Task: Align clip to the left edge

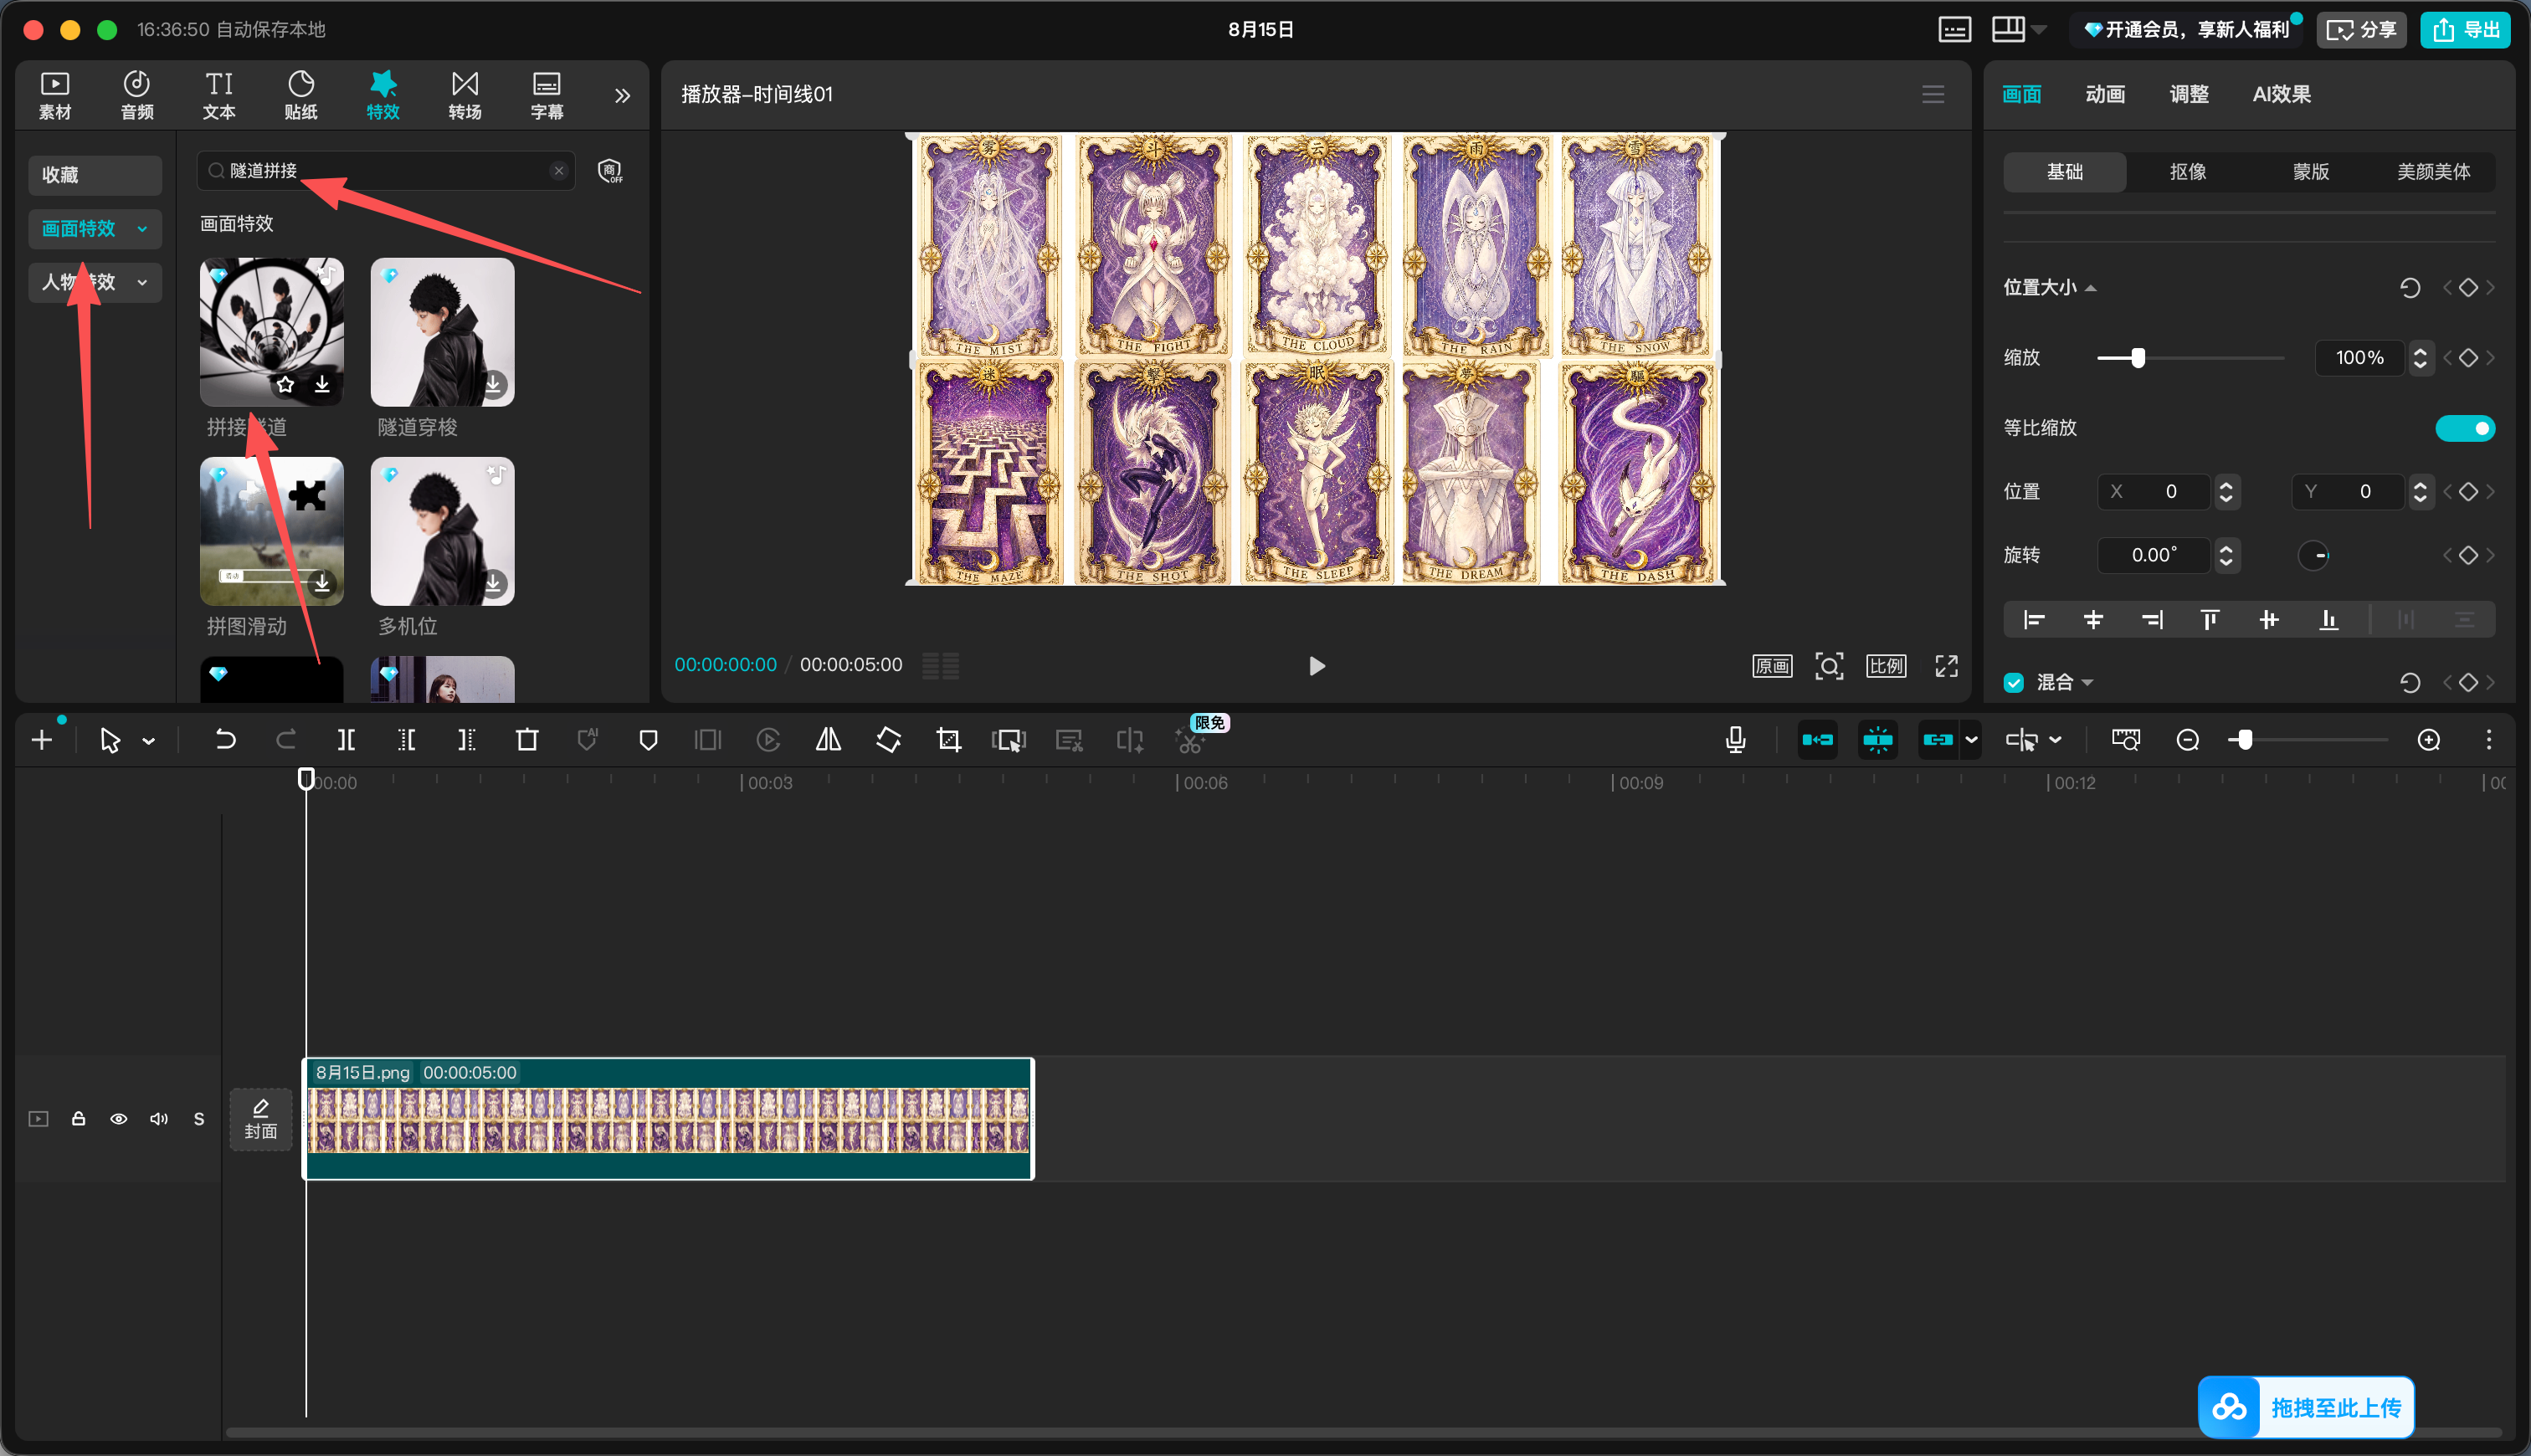Action: 2033,620
